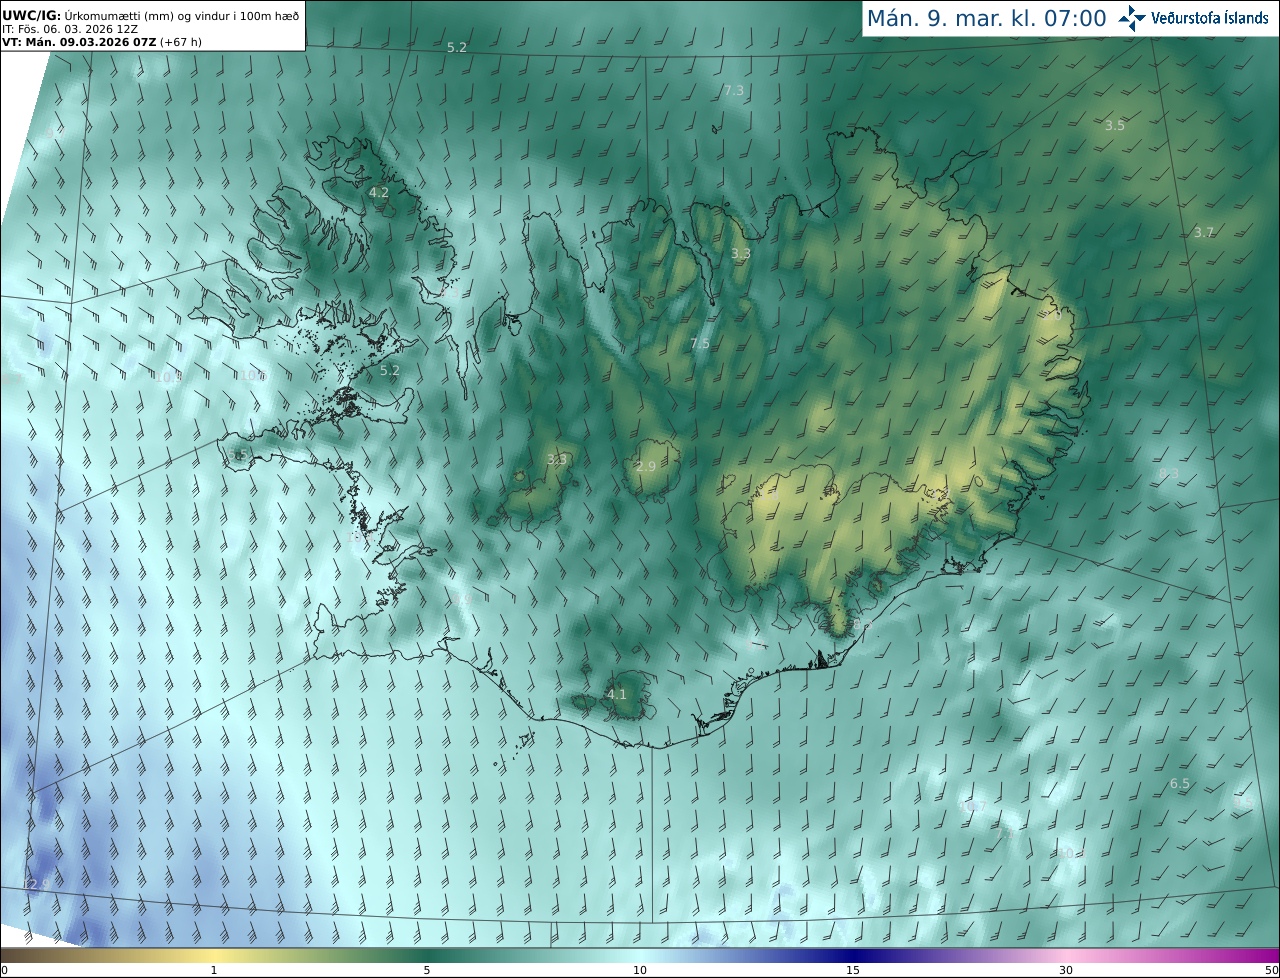The height and width of the screenshot is (978, 1280).
Task: Click the "UWC/IG: Úrkomumætti (mm) og vindur" title line
Action: tap(150, 14)
